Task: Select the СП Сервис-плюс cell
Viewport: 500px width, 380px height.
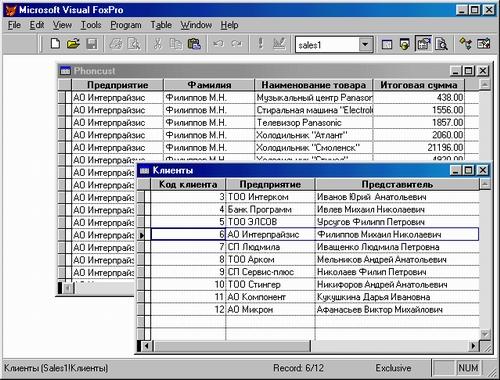Action: click(270, 272)
